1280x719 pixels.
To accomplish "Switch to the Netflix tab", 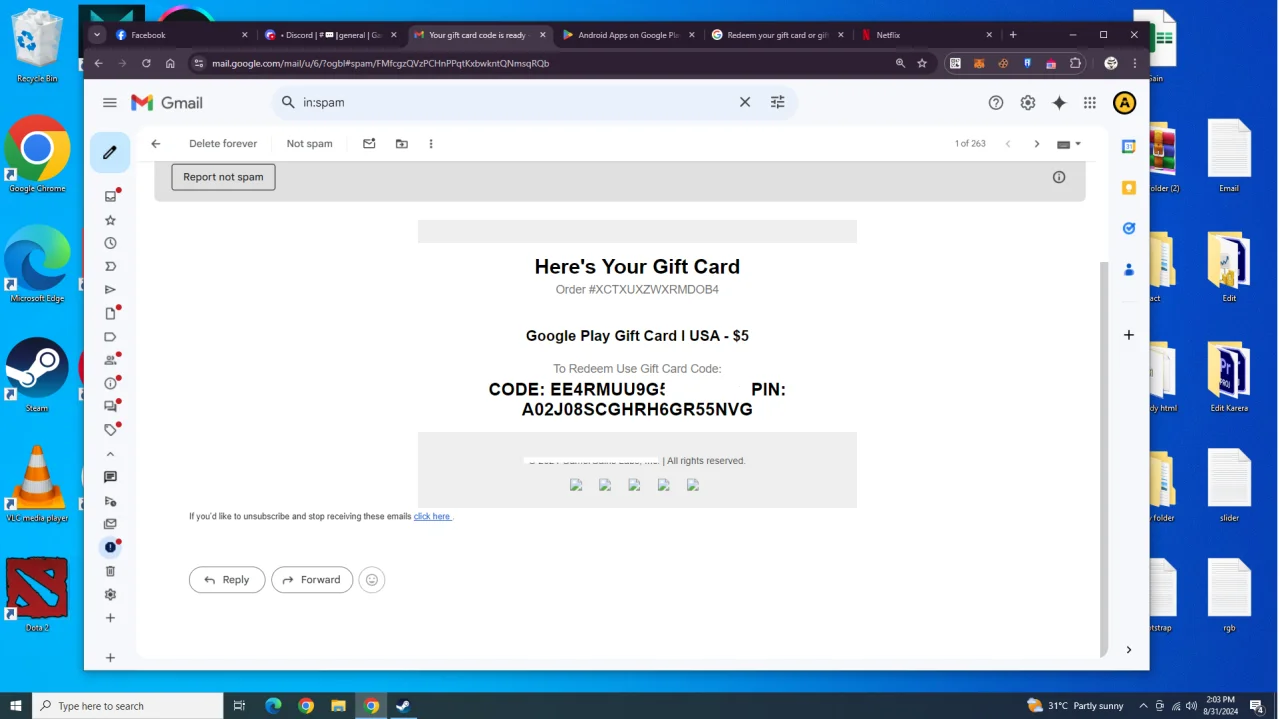I will 926,35.
